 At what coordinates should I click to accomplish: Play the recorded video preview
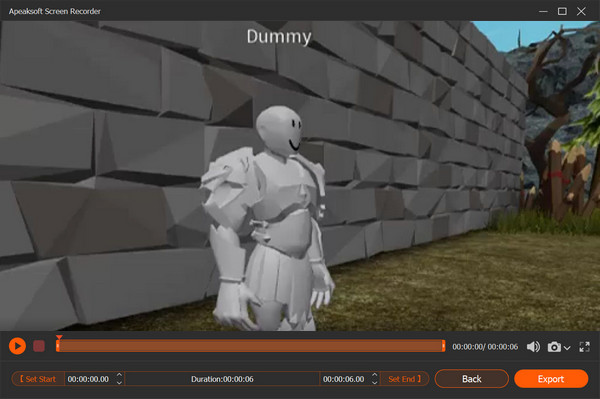coord(17,346)
